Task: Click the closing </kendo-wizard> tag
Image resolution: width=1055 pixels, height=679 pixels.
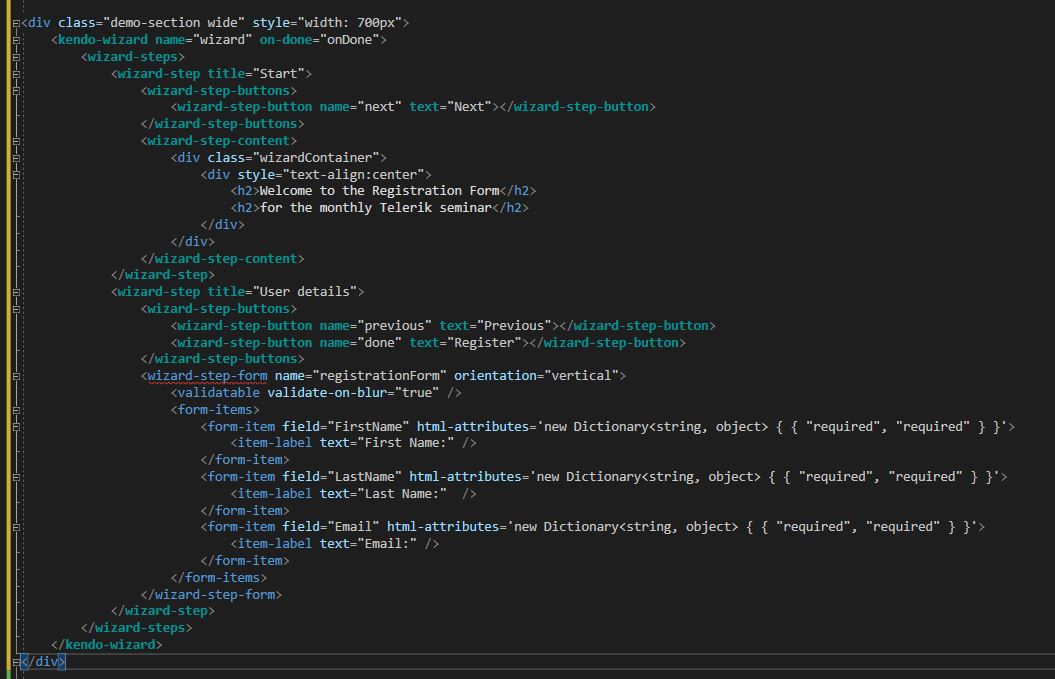Action: tap(106, 644)
